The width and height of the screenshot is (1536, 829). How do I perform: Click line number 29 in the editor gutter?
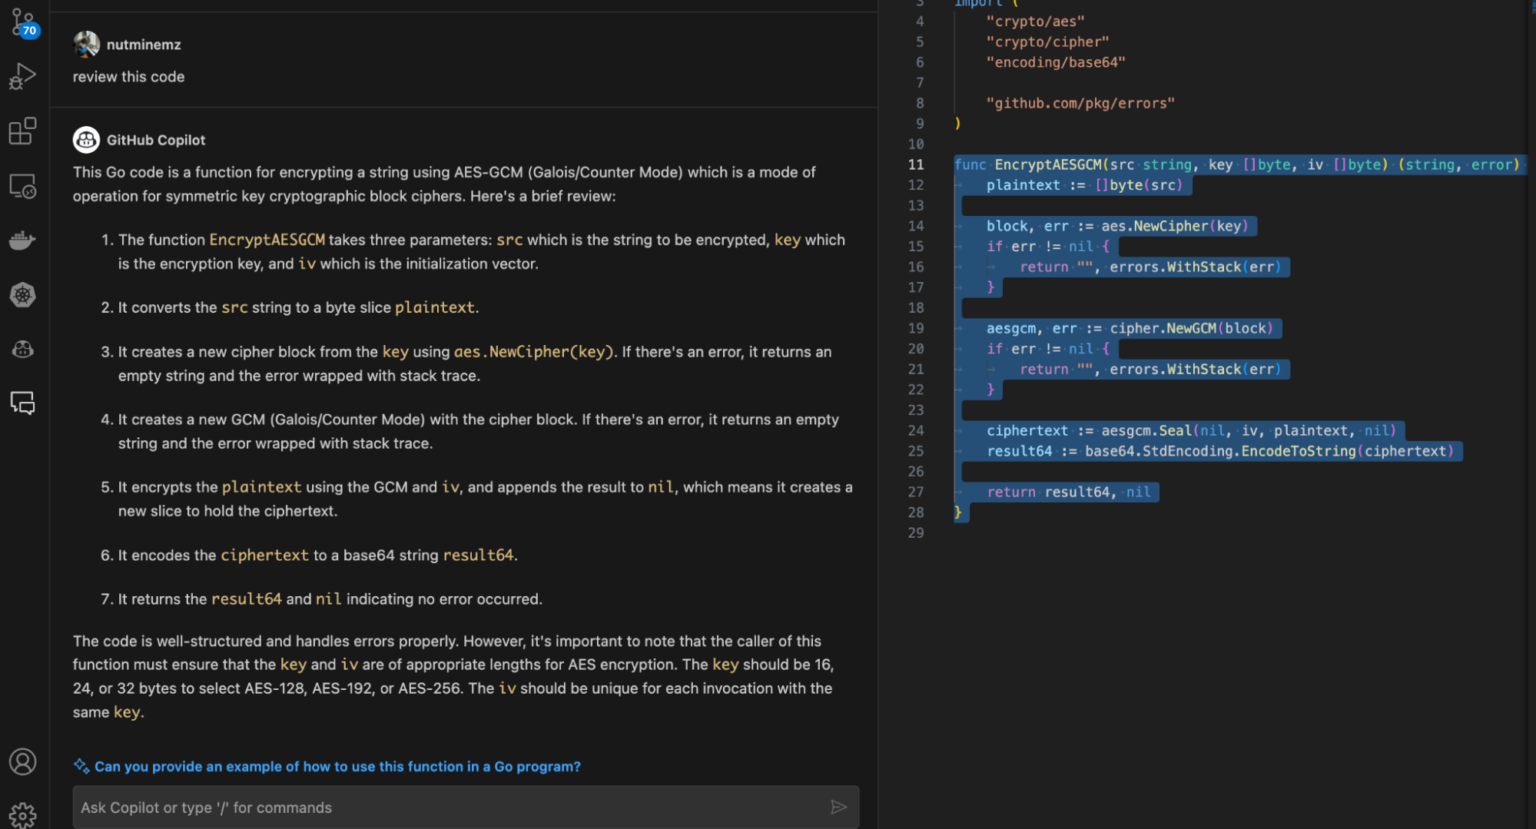point(915,533)
